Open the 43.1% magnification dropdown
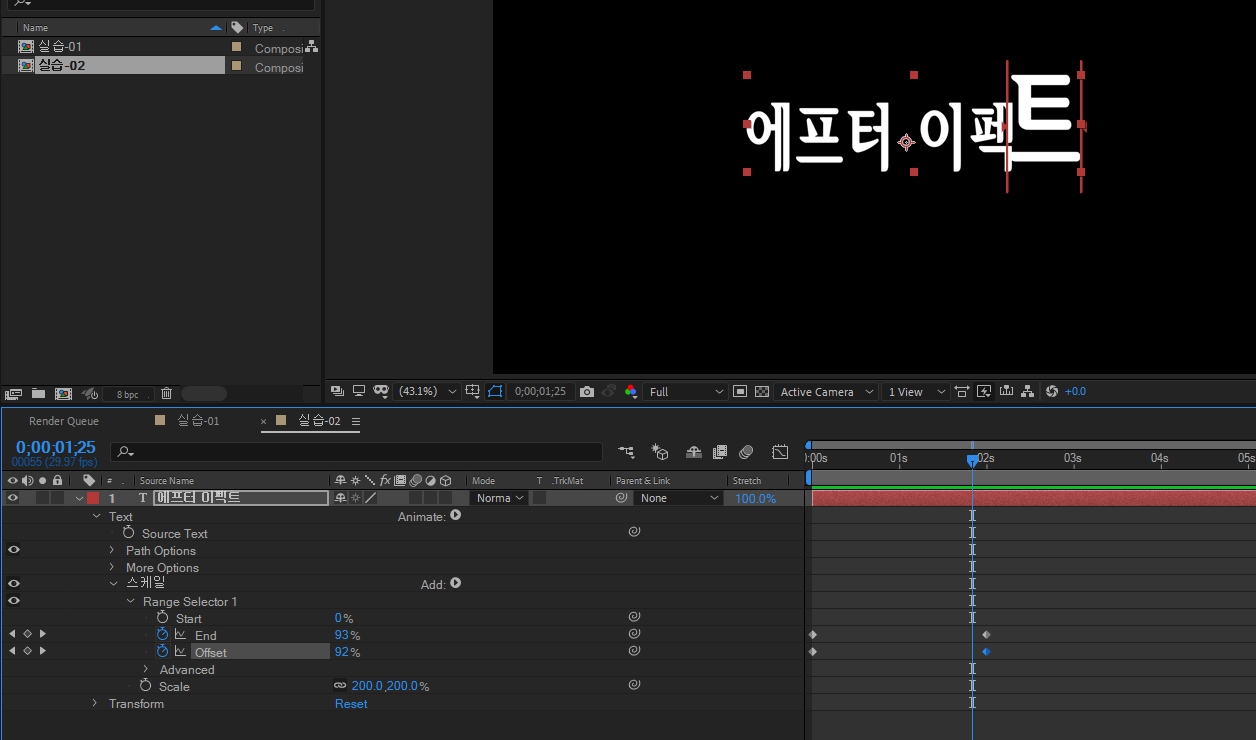The height and width of the screenshot is (740, 1256). click(x=428, y=391)
